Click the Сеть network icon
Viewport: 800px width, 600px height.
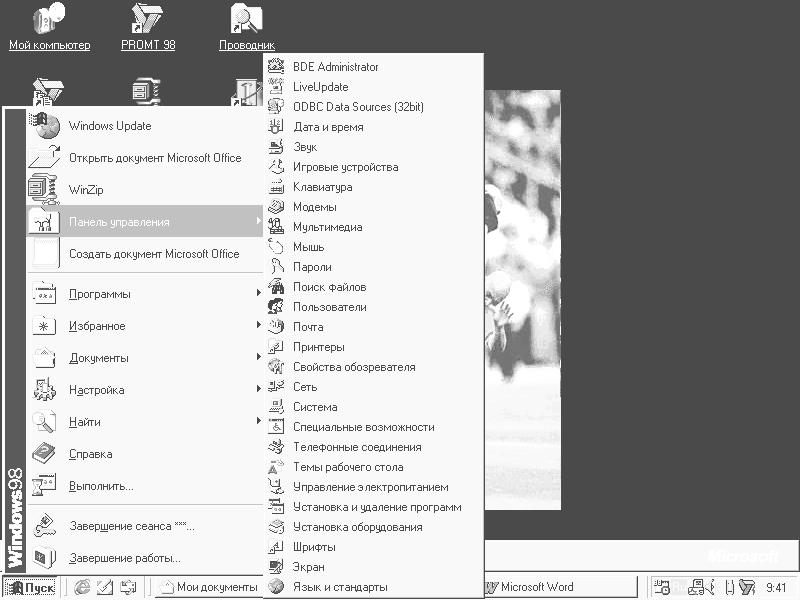276,387
